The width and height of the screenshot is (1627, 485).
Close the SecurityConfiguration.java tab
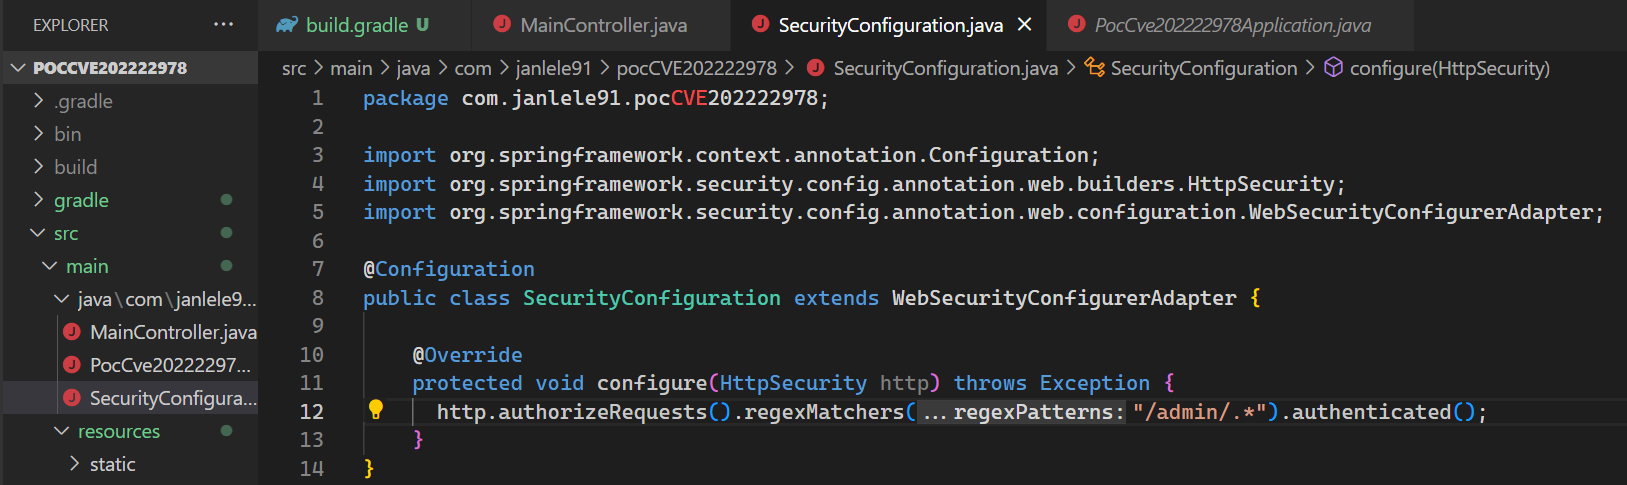pyautogui.click(x=1025, y=25)
